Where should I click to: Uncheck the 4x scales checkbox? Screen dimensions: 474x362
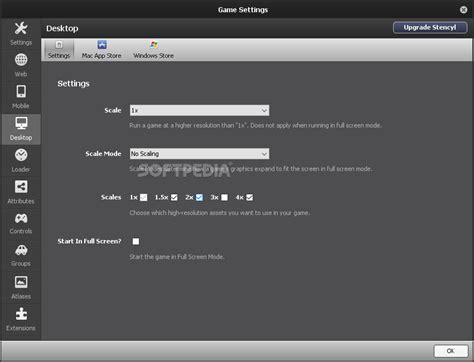coord(249,198)
